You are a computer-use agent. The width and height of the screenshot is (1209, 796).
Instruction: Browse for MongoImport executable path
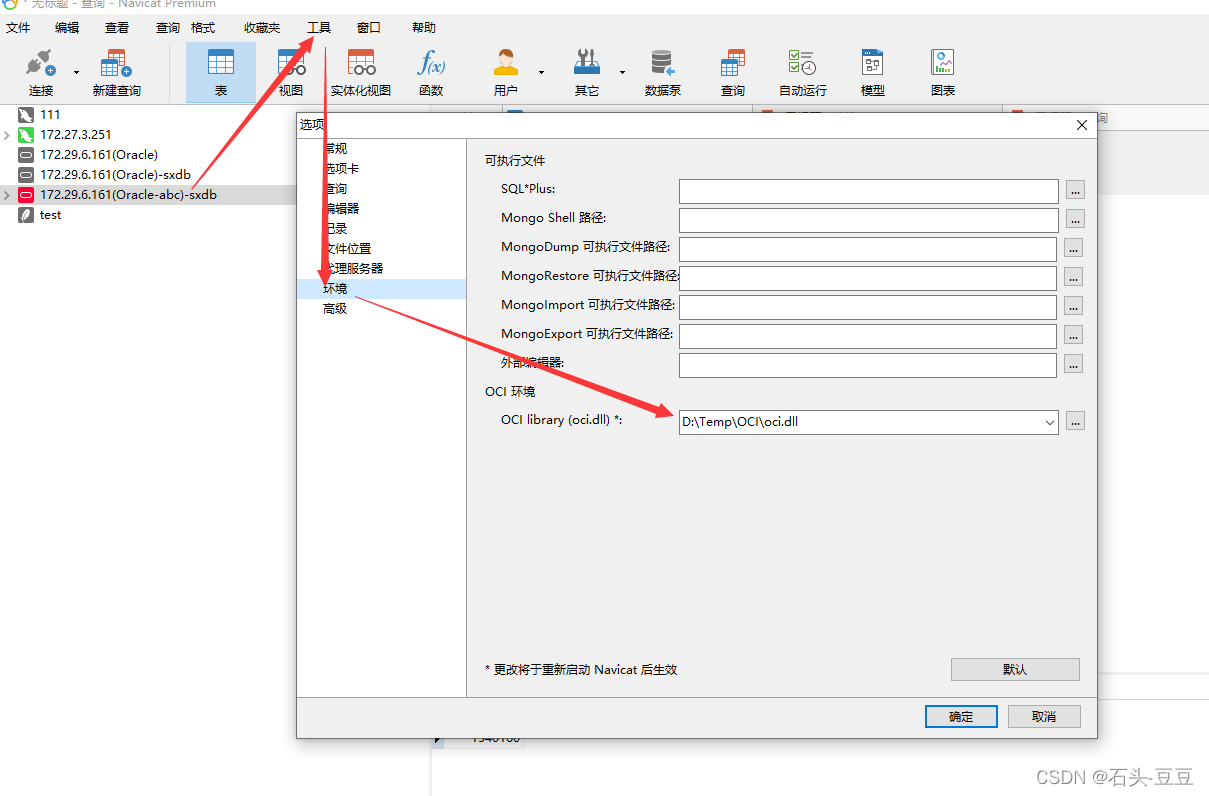point(1074,306)
